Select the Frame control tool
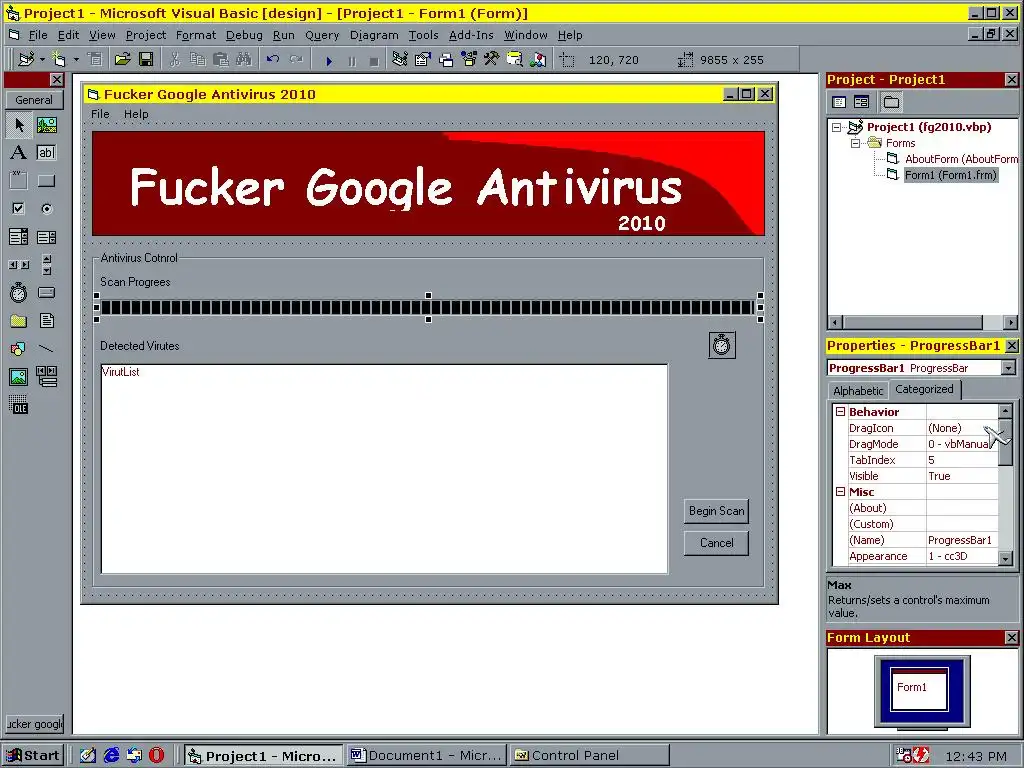The image size is (1024, 768). [19, 181]
